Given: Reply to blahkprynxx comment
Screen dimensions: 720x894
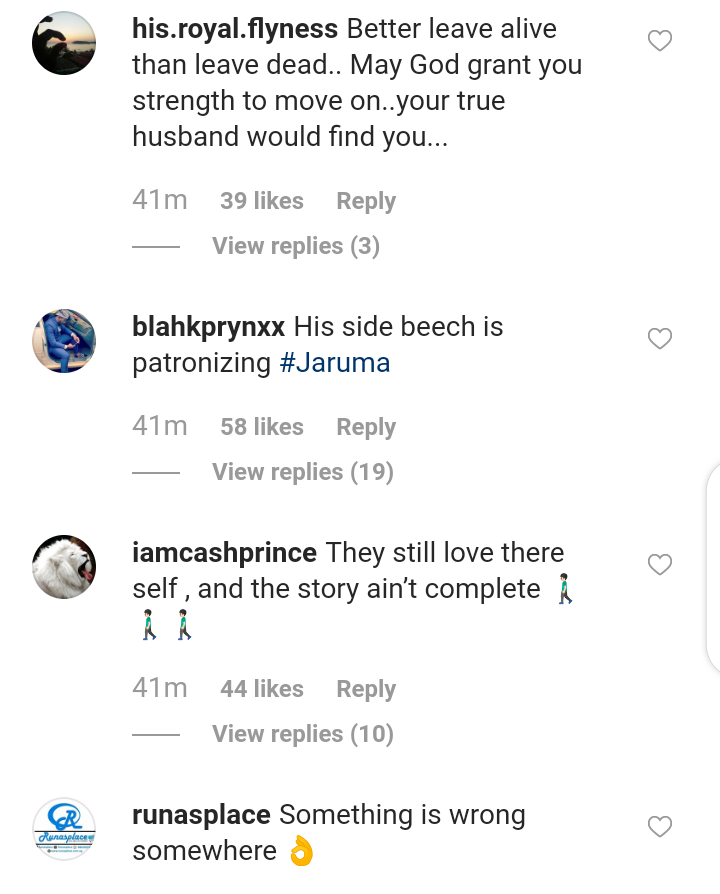Looking at the screenshot, I should [366, 427].
